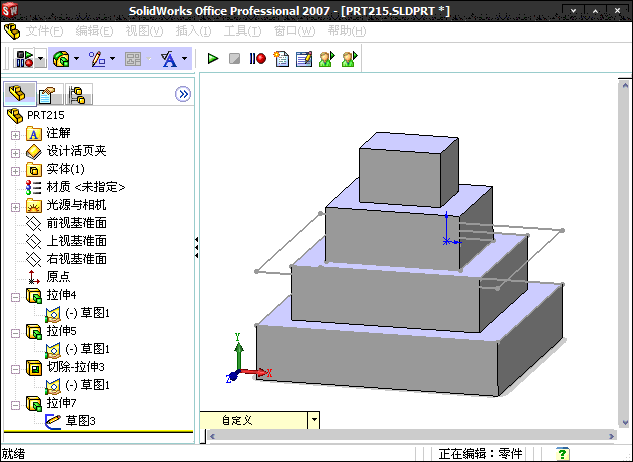Open the macro toolbar icon with traffic light

click(x=24, y=59)
